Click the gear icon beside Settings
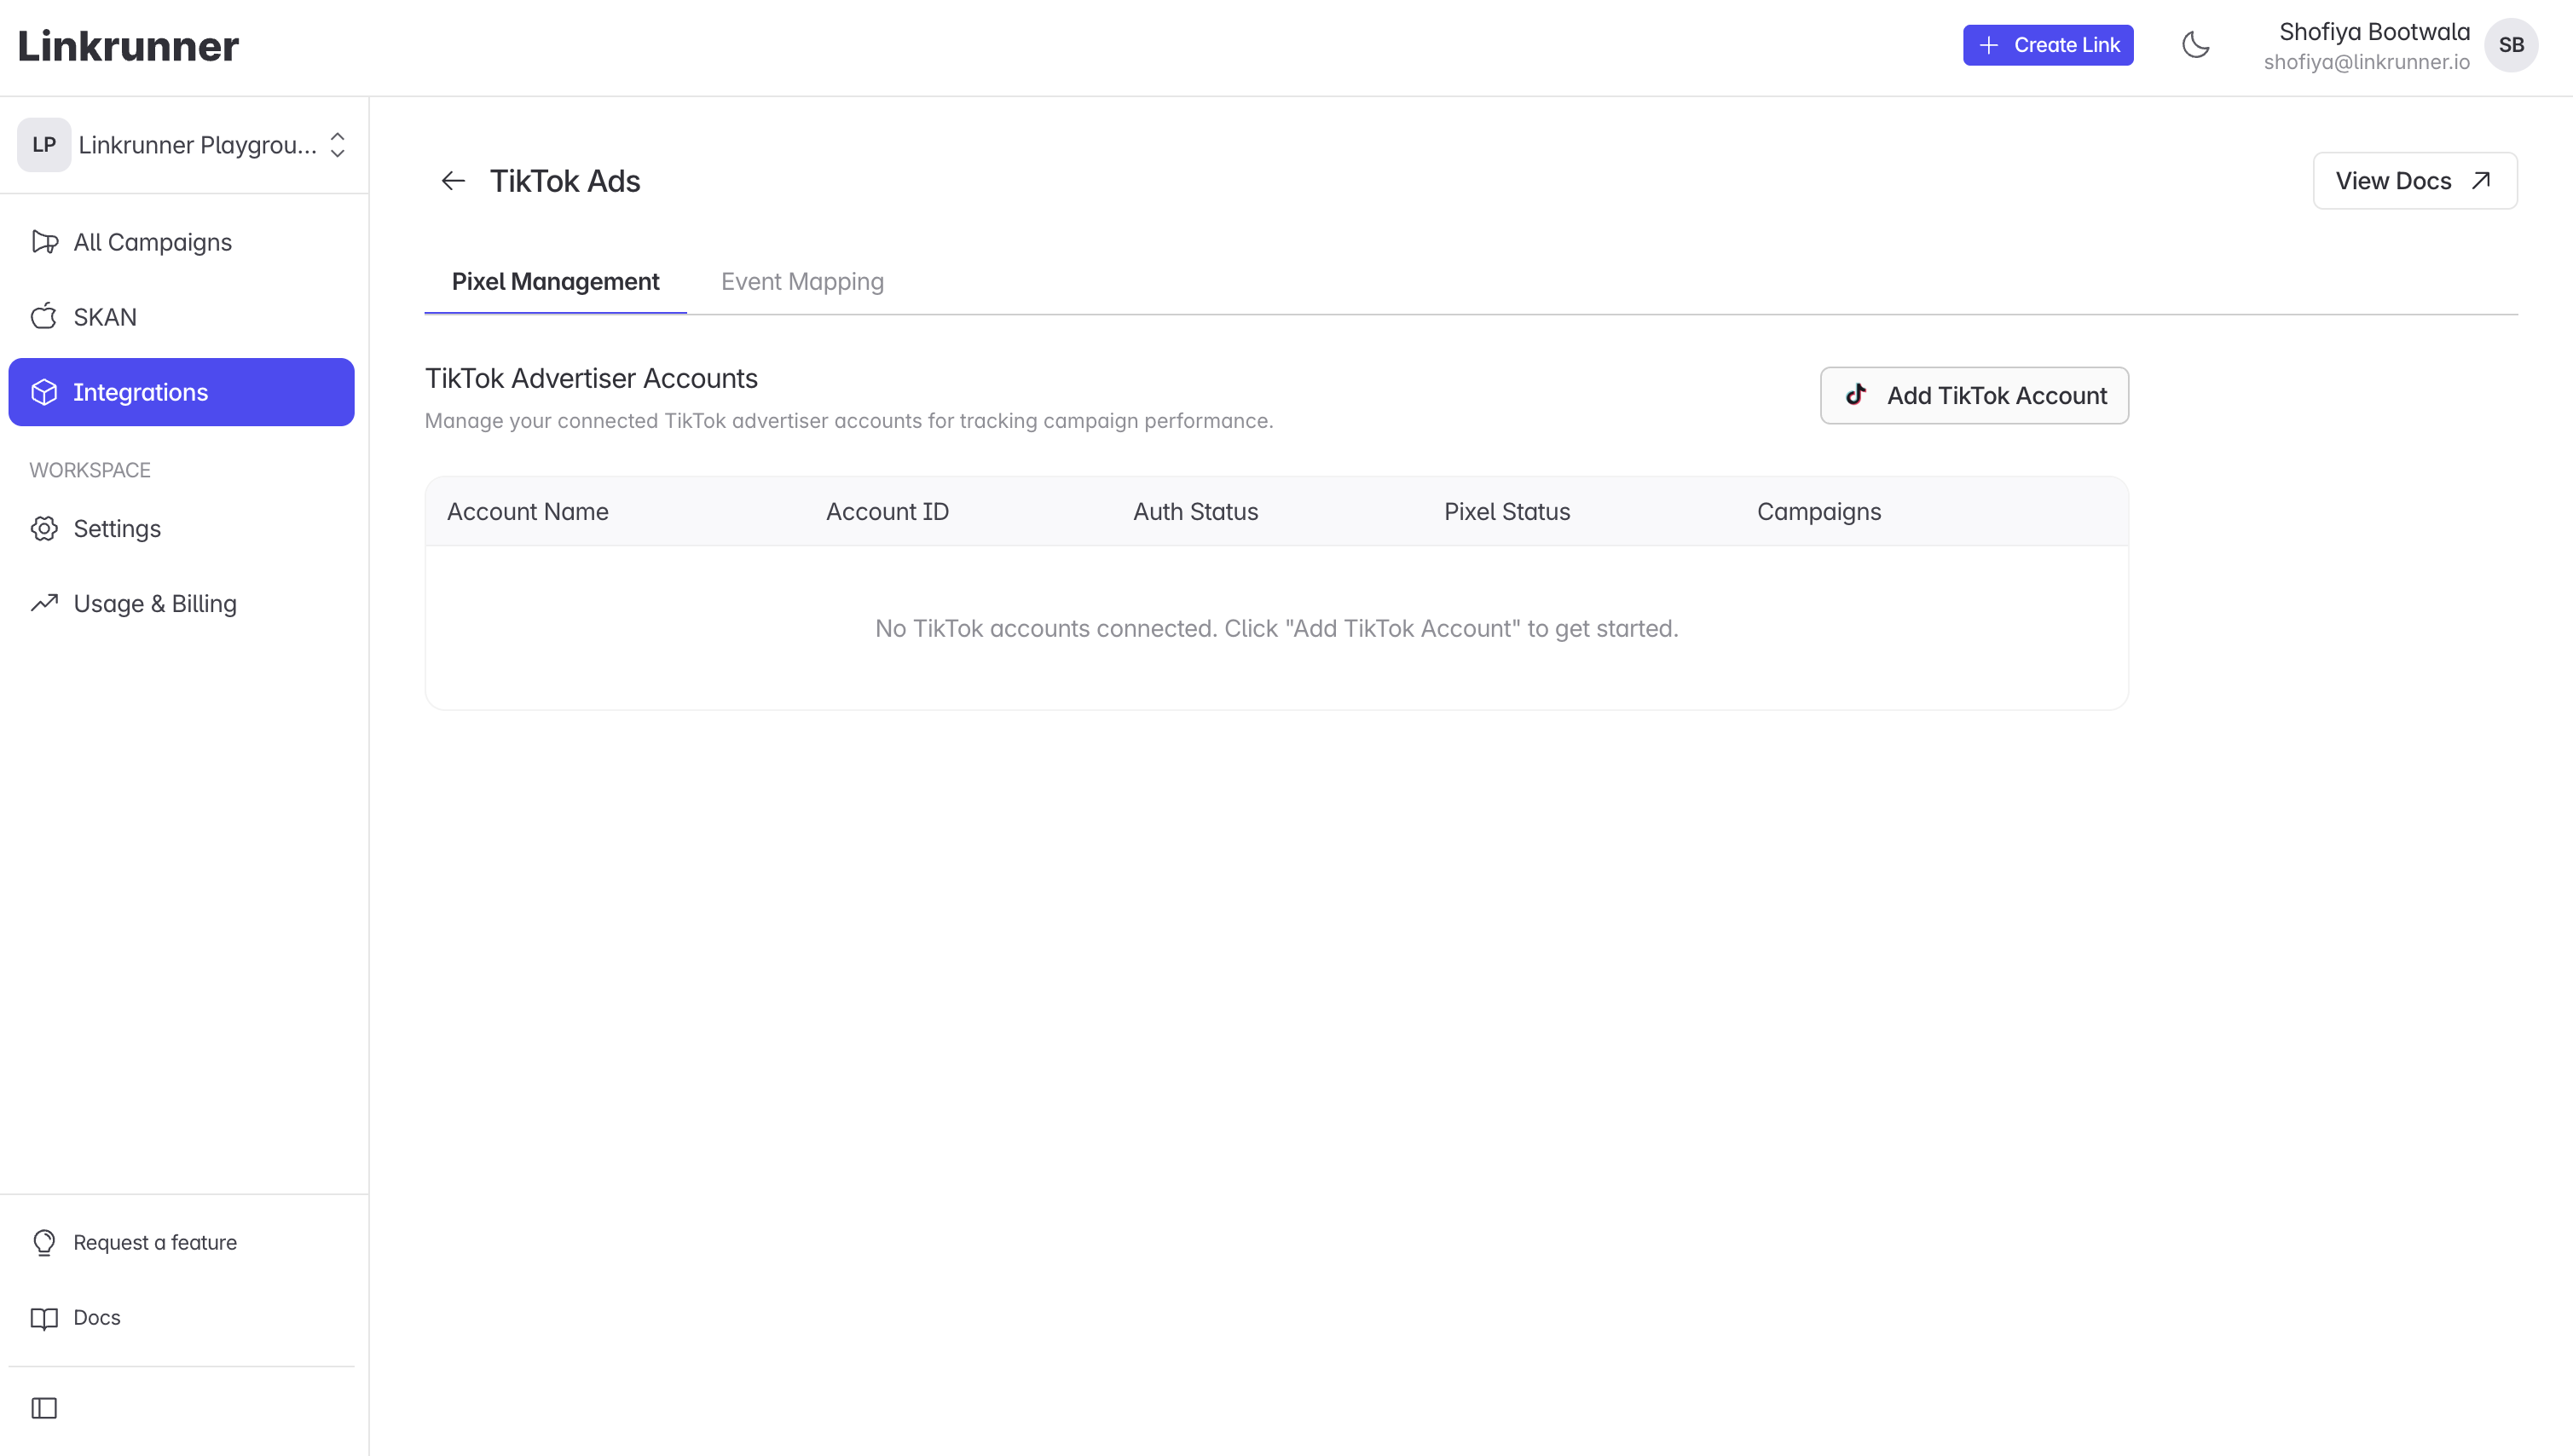 pos(44,528)
